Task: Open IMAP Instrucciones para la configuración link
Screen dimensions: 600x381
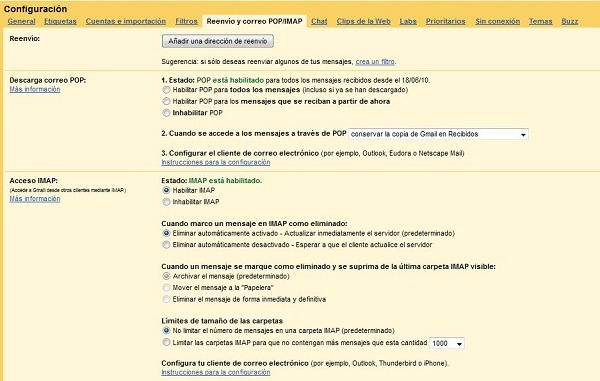Action: pos(216,372)
